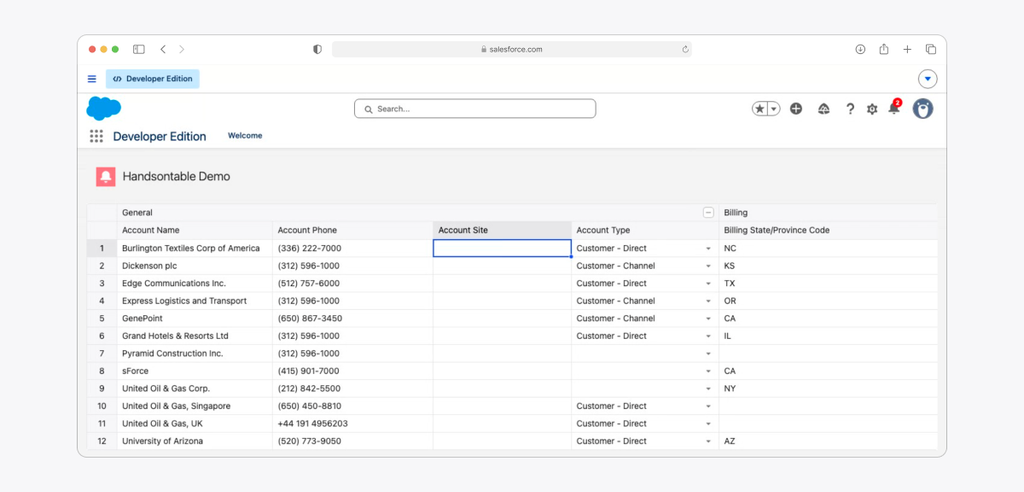Open the App Launcher dots grid
The width and height of the screenshot is (1024, 492).
tap(97, 136)
